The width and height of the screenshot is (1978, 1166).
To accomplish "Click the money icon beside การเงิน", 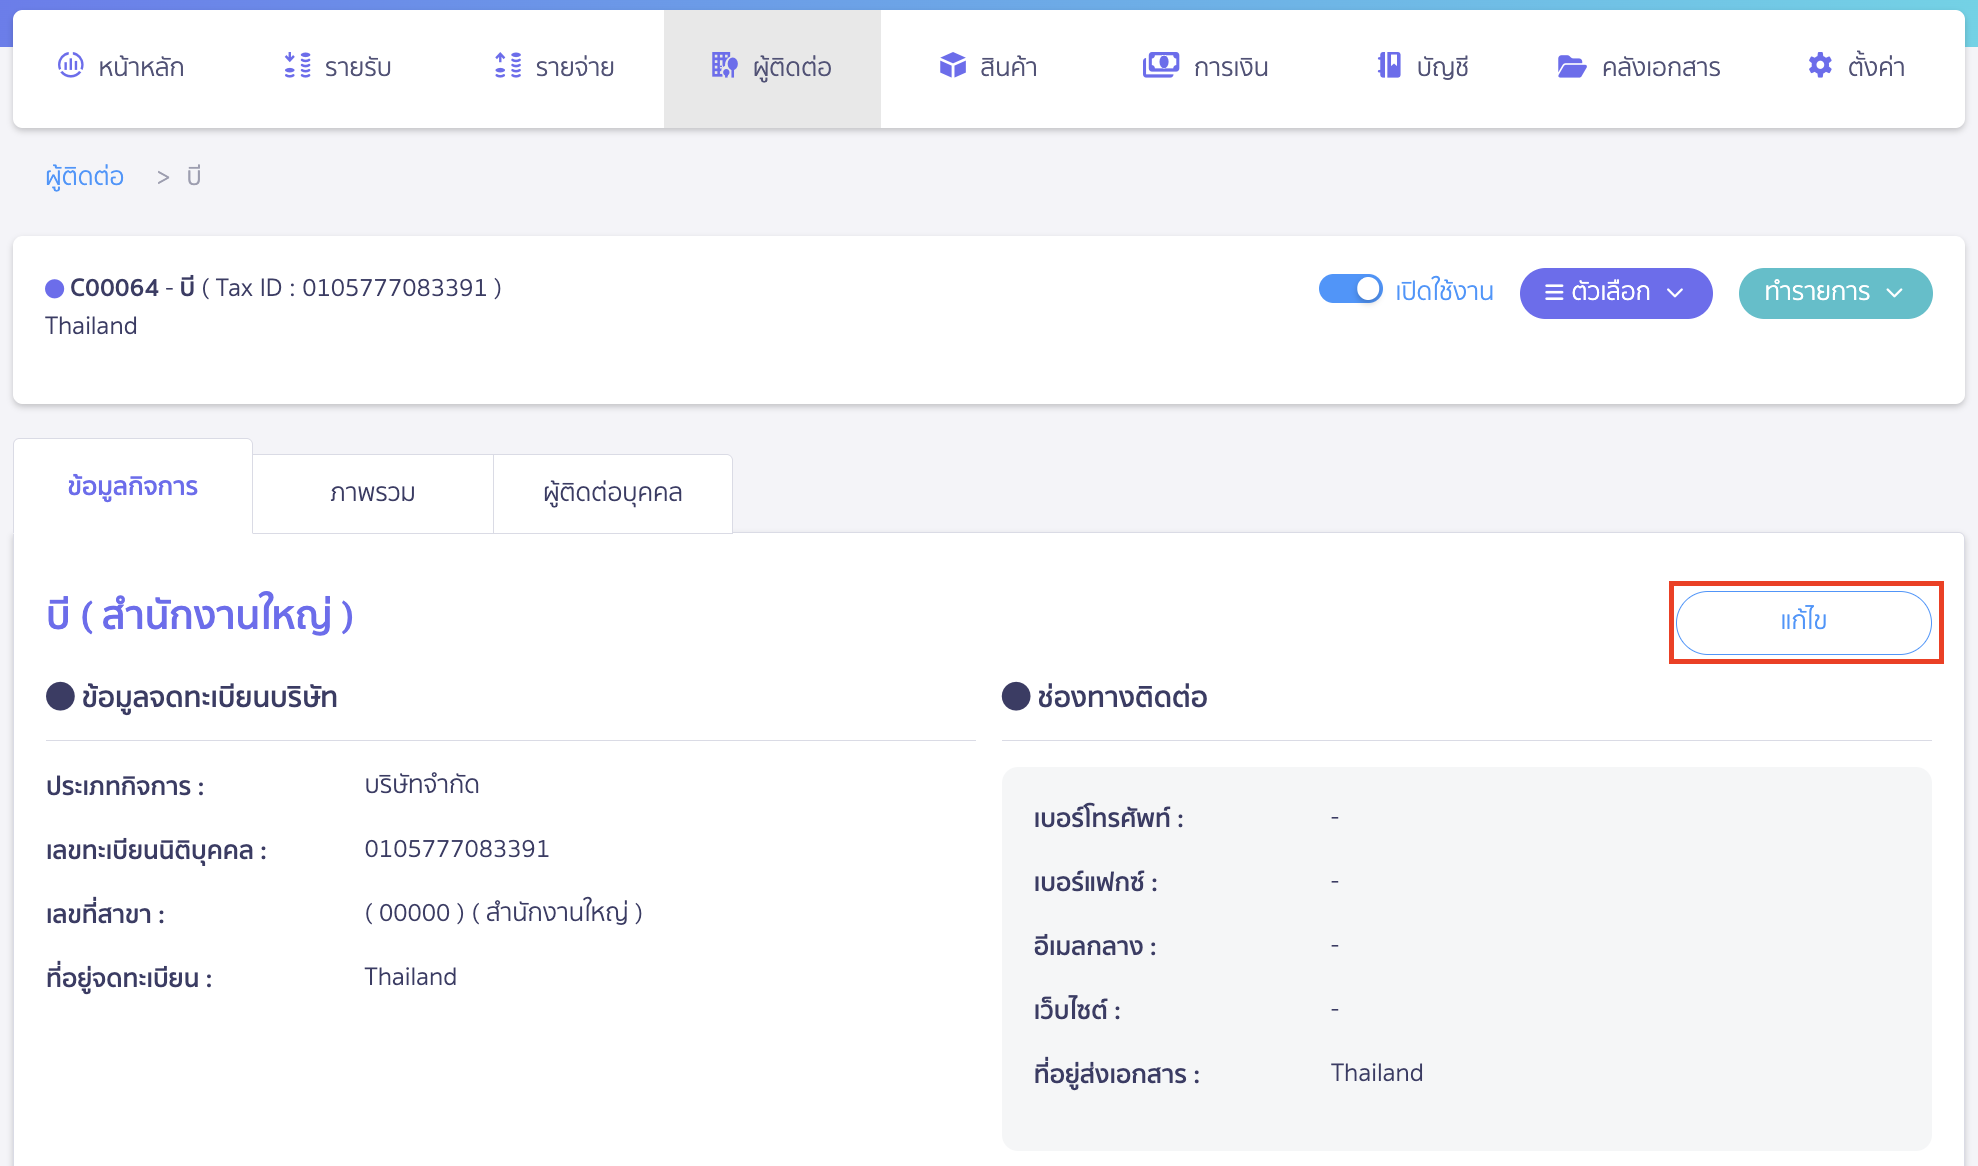I will tap(1160, 66).
